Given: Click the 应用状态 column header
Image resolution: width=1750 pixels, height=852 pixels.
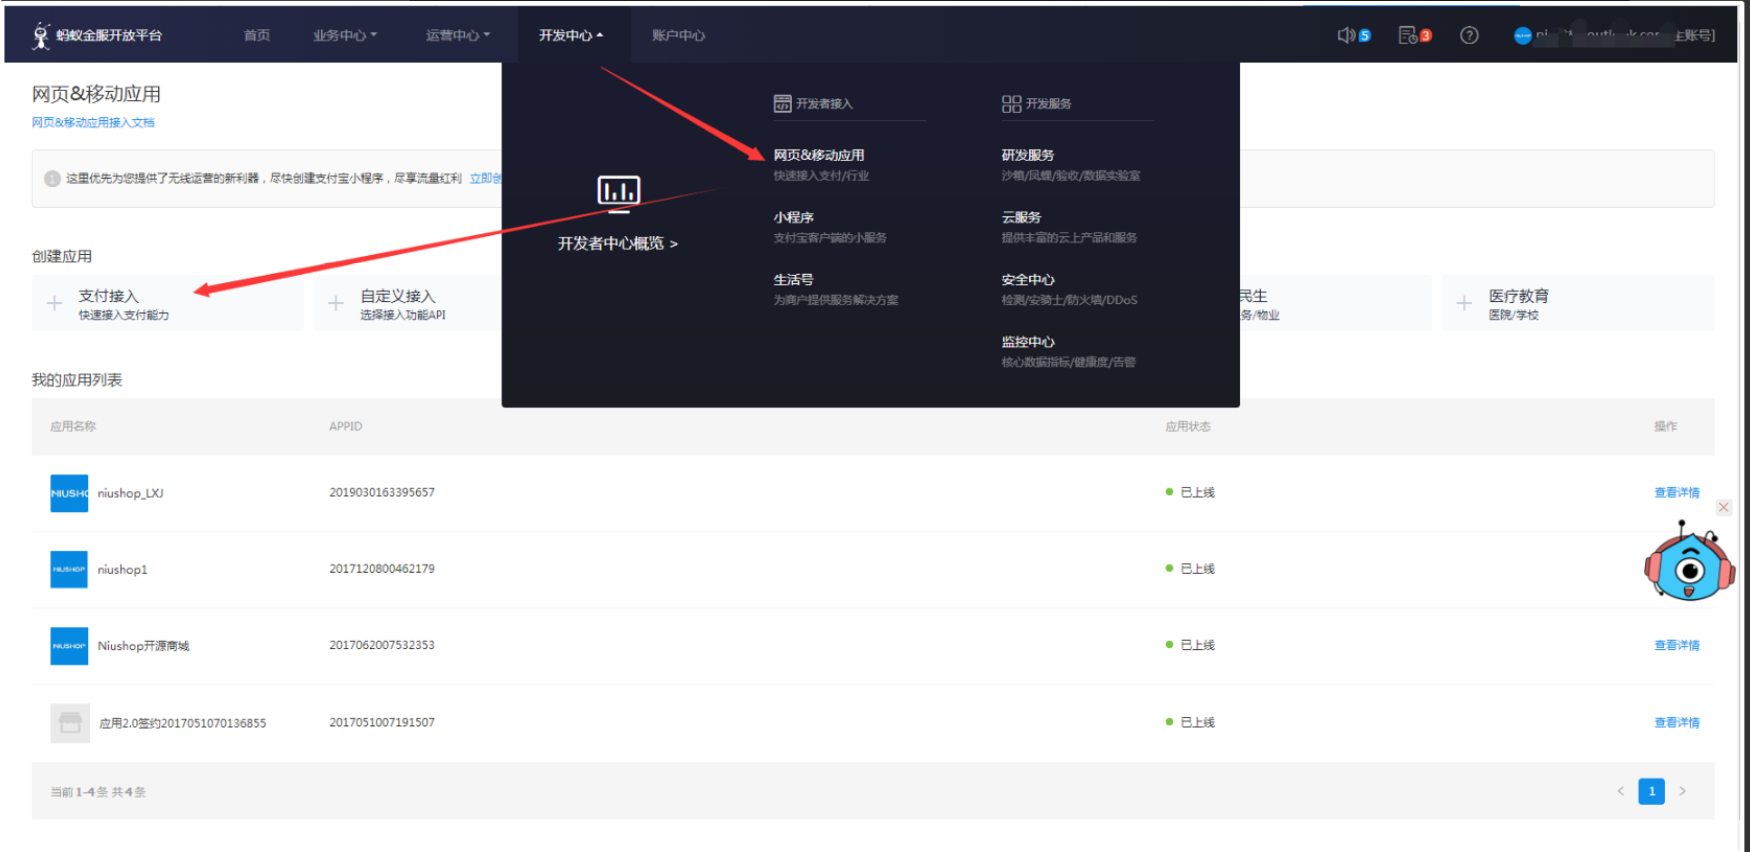Looking at the screenshot, I should pyautogui.click(x=1188, y=426).
